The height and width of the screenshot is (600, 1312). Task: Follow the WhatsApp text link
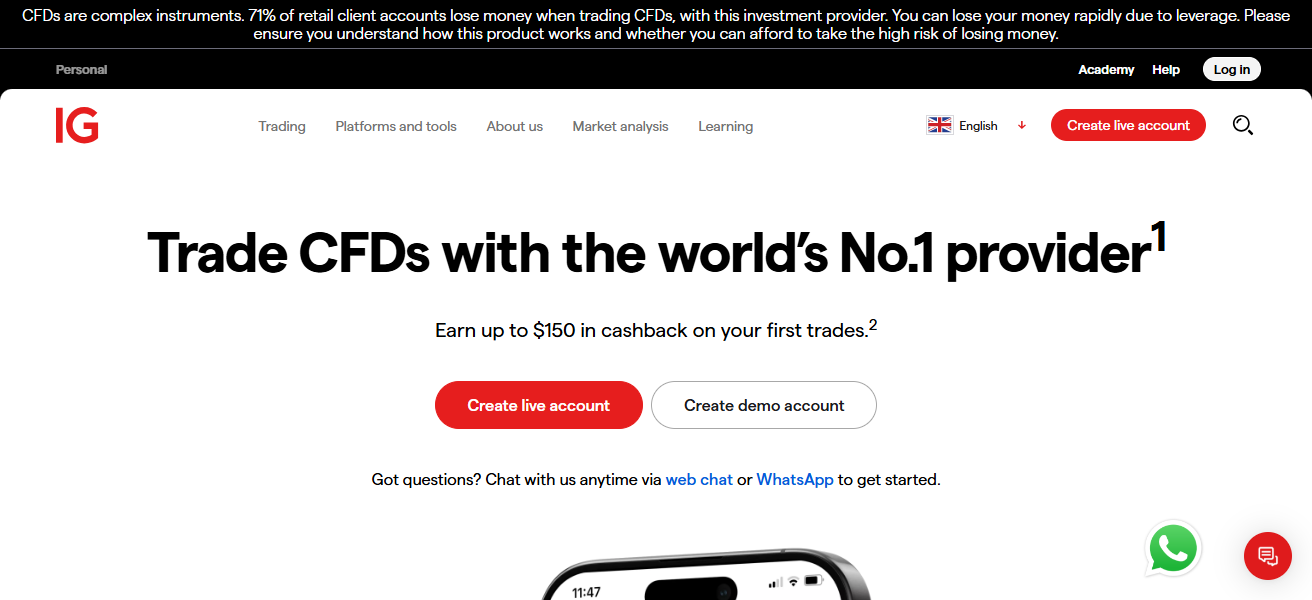[x=795, y=479]
